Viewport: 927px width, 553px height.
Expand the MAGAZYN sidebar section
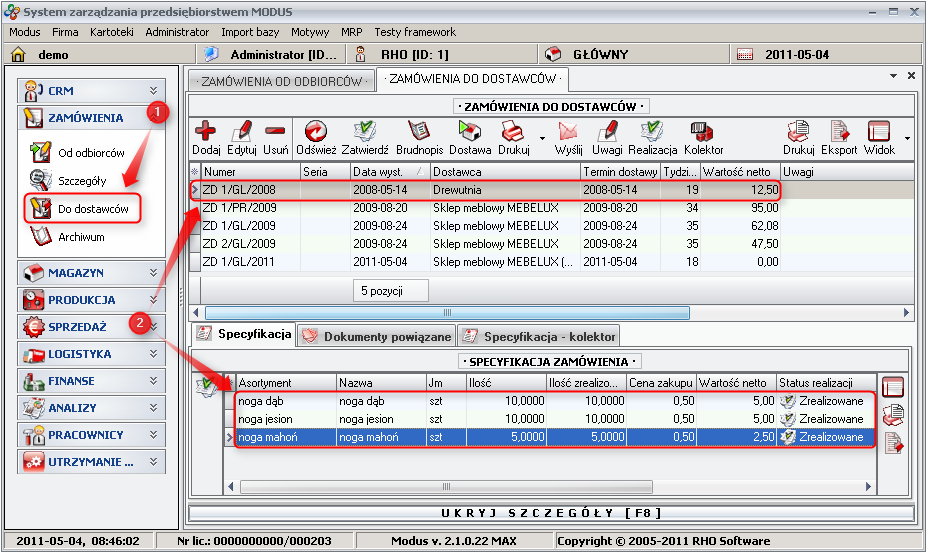coord(90,272)
